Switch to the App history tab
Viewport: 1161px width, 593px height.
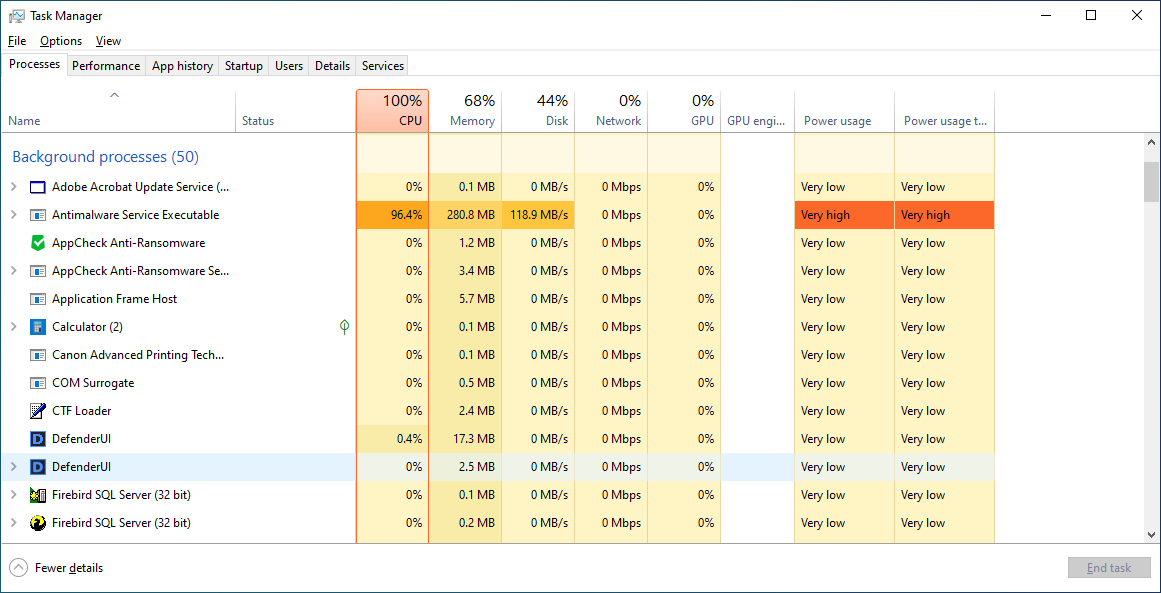(182, 66)
